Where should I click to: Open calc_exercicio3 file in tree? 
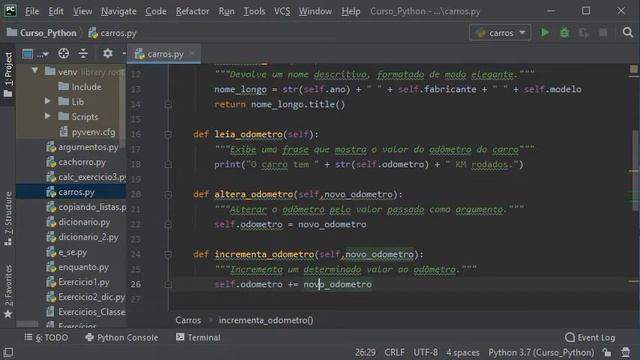tap(86, 177)
